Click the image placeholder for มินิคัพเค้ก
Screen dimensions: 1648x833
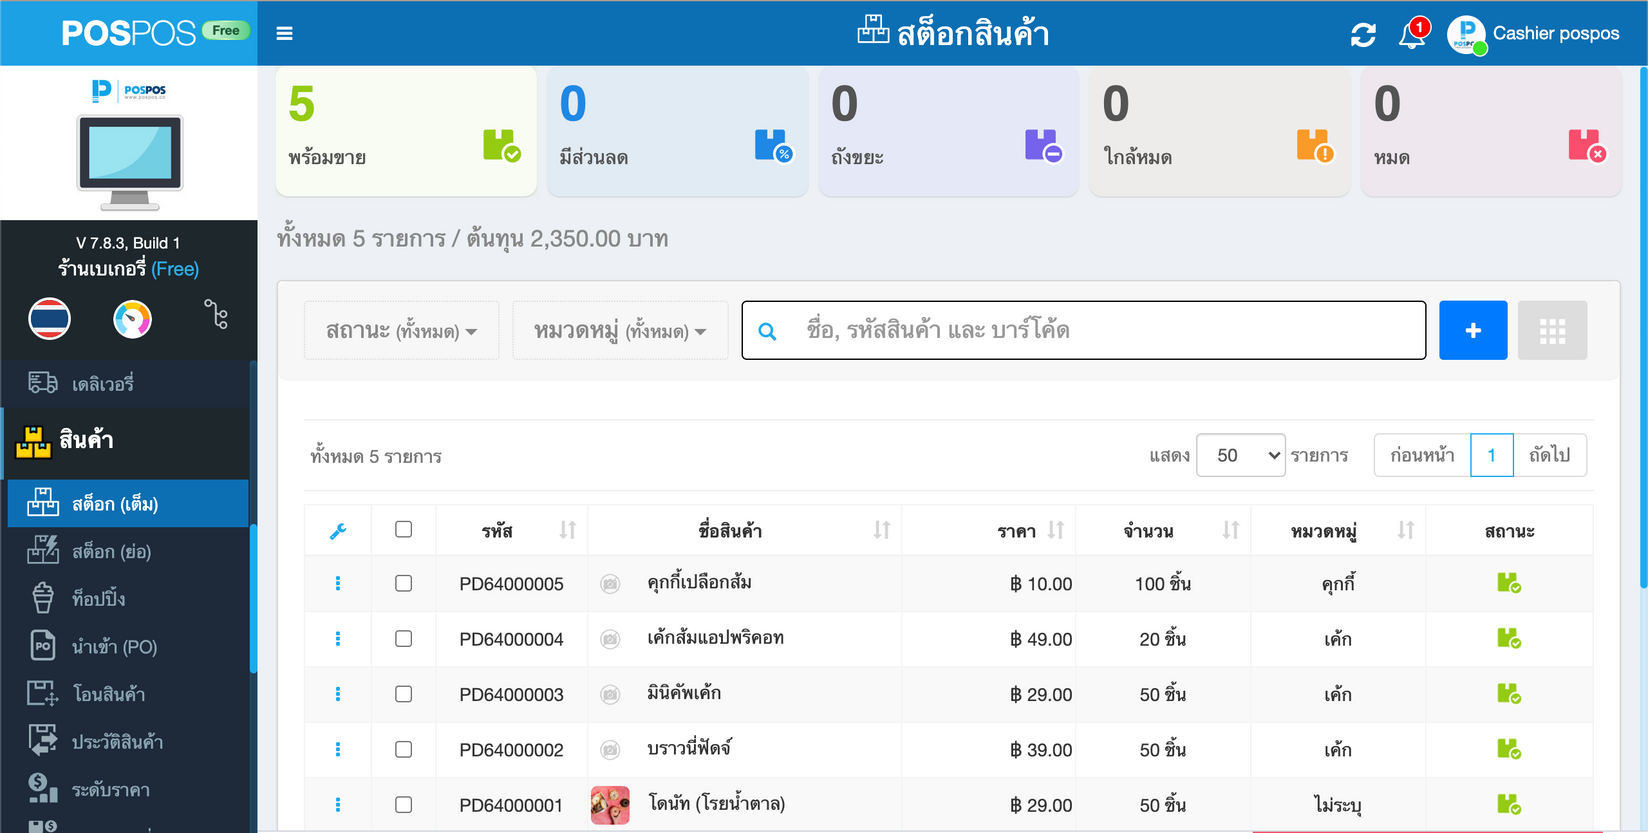click(x=610, y=695)
